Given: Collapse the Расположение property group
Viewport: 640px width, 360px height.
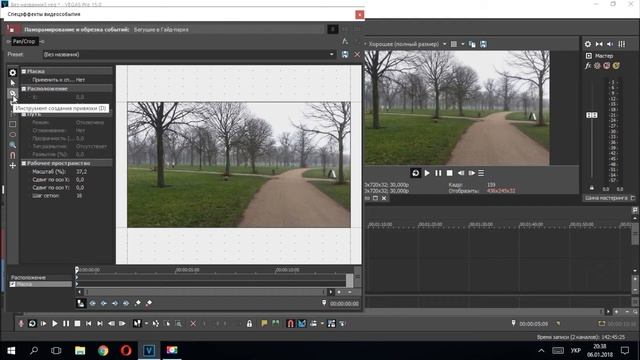Looking at the screenshot, I should 24,89.
